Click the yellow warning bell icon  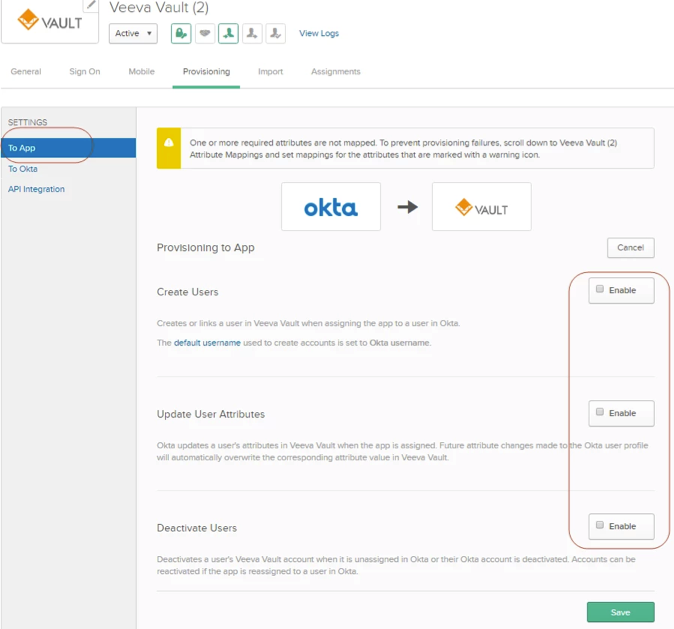169,143
